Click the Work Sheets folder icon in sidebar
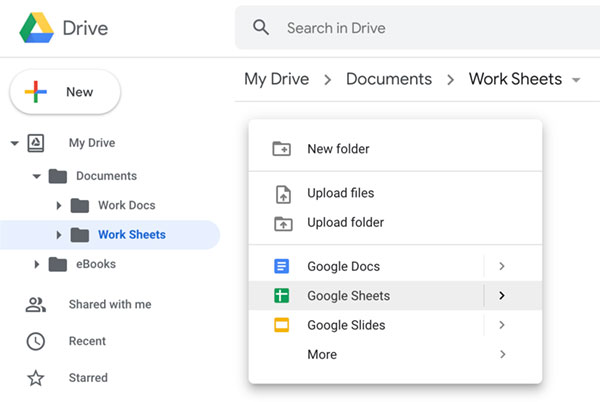 point(80,235)
